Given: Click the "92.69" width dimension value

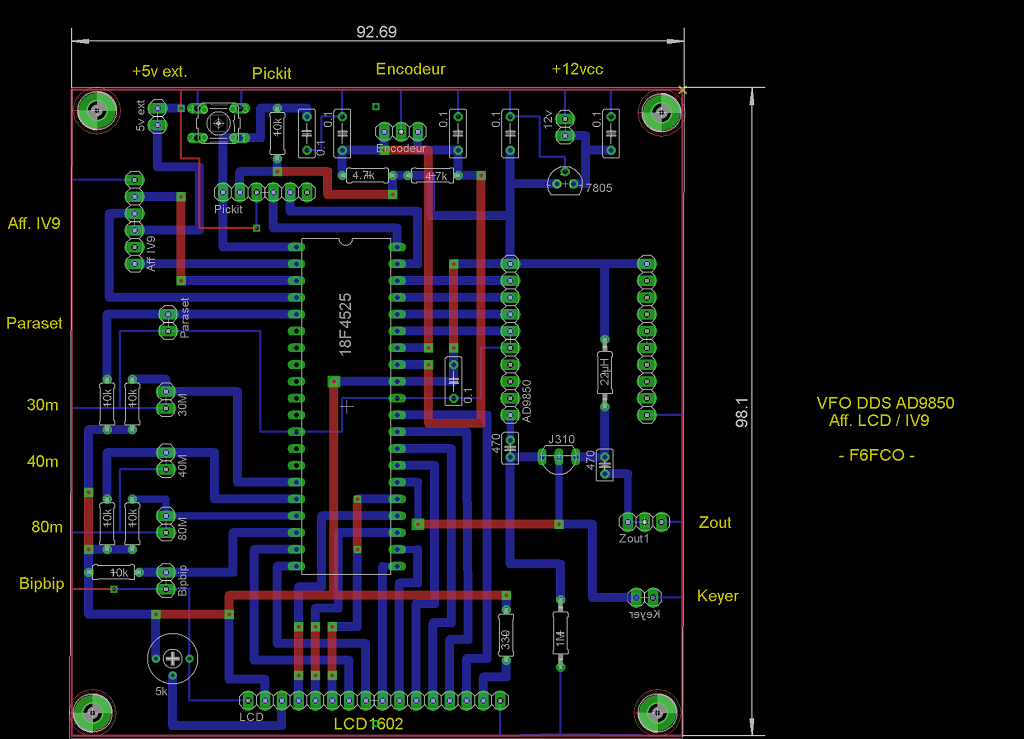Looking at the screenshot, I should coord(376,32).
